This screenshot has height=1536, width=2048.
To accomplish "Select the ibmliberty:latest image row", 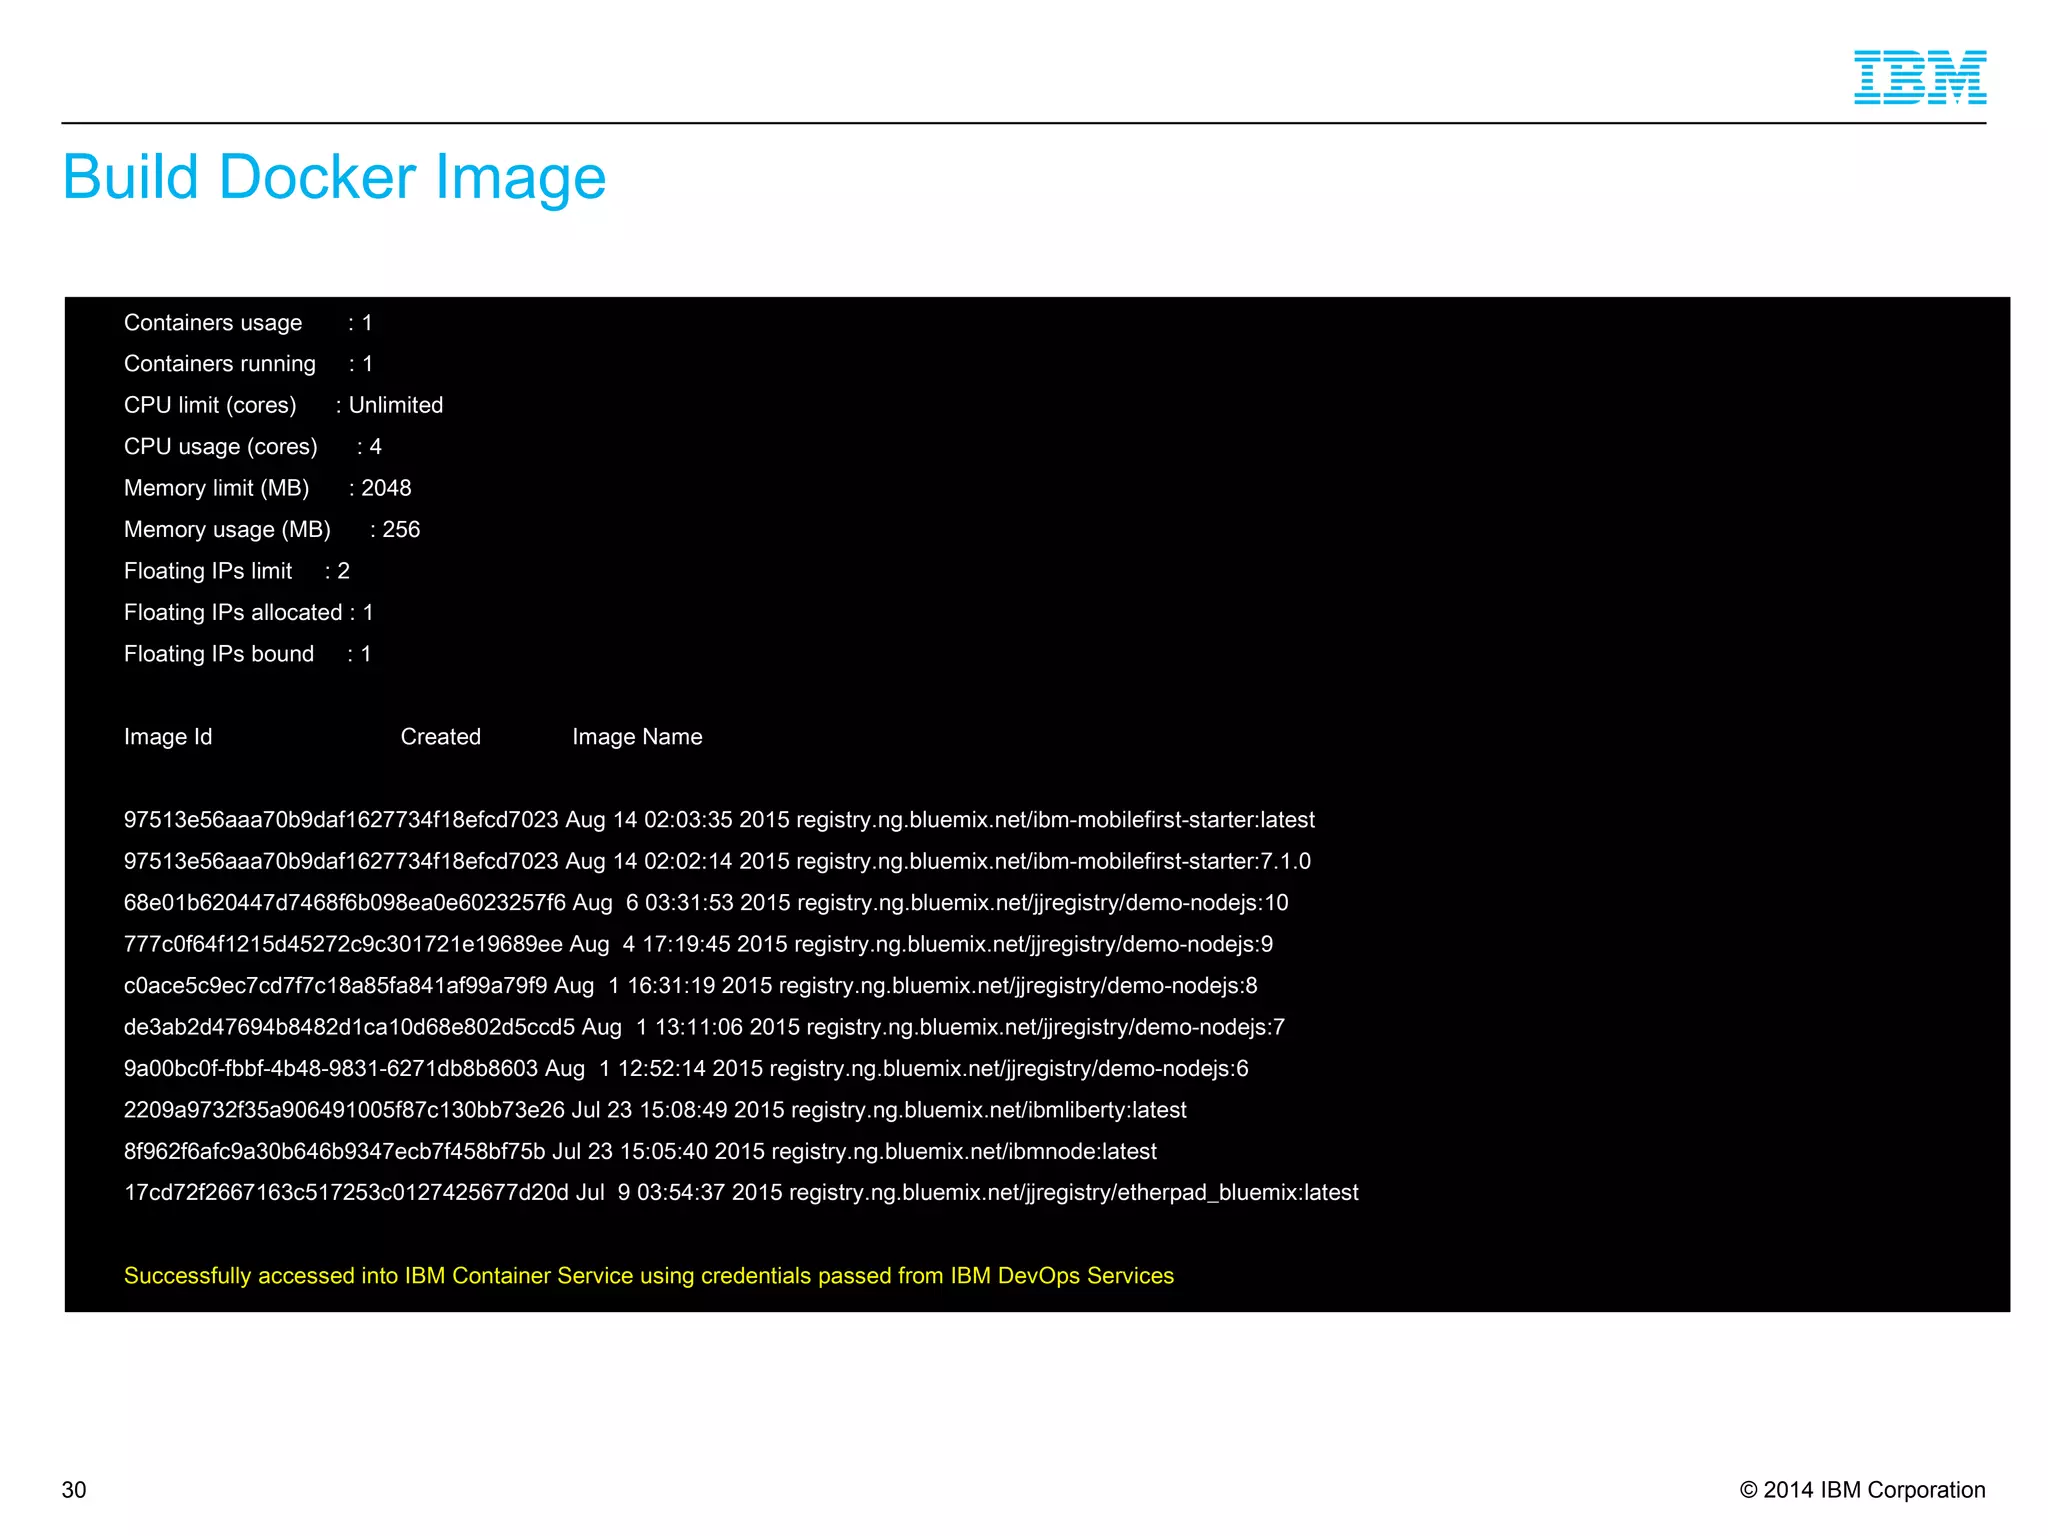I will pos(655,1110).
